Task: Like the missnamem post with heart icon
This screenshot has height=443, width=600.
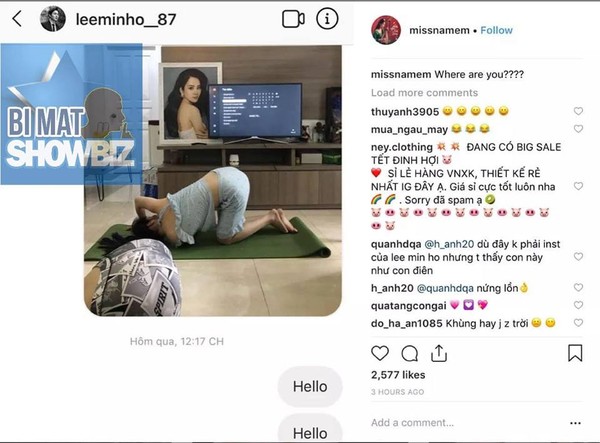Action: [380, 353]
